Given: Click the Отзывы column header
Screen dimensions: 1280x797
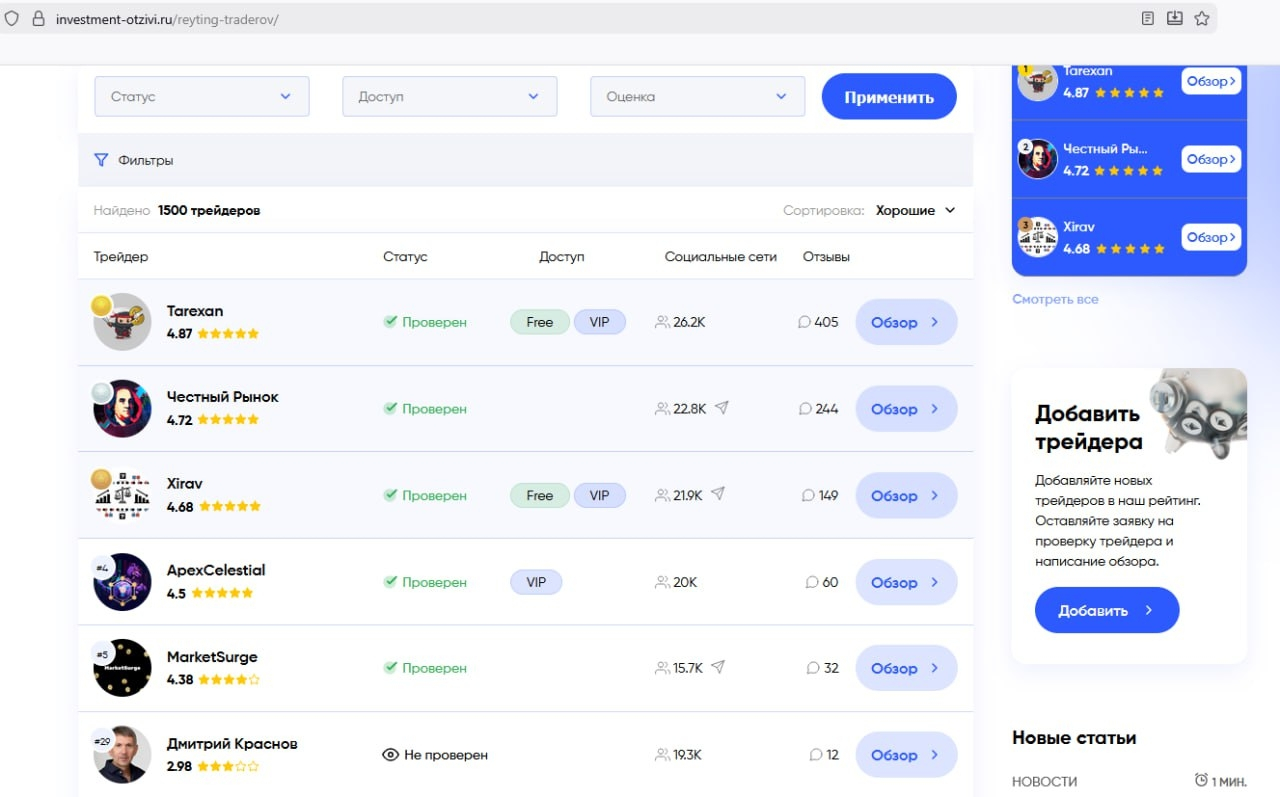Looking at the screenshot, I should point(826,257).
